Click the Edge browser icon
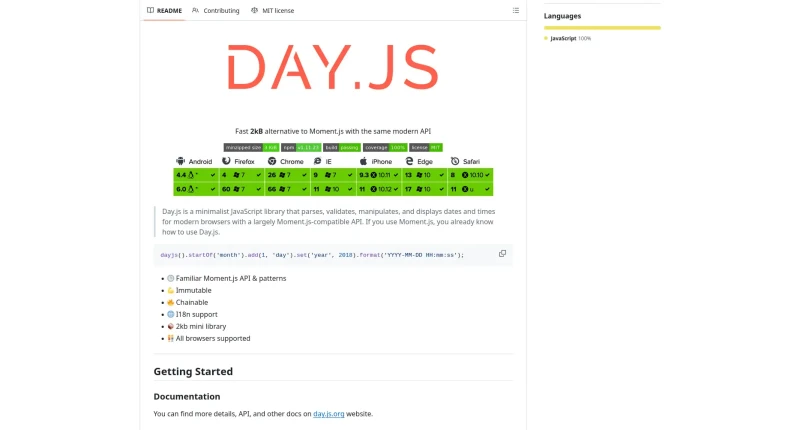 pyautogui.click(x=409, y=161)
